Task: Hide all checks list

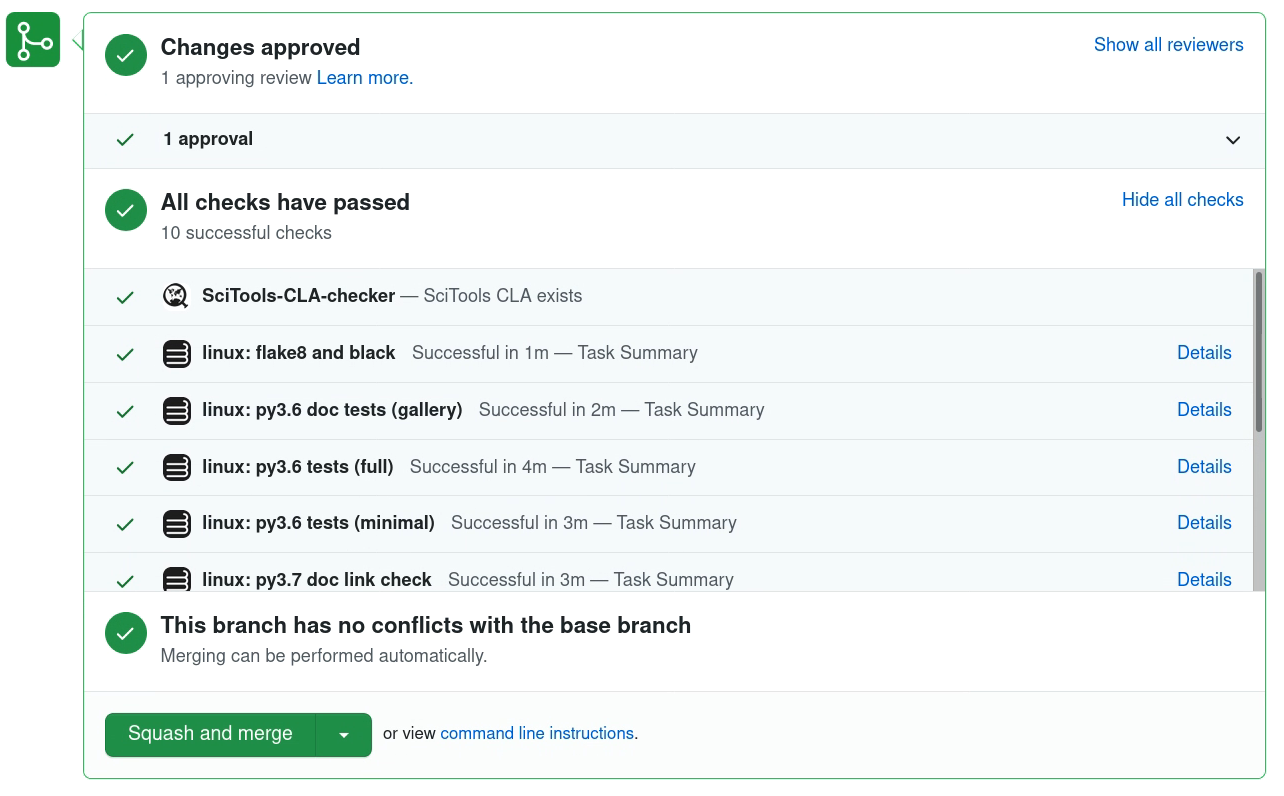Action: coord(1183,200)
